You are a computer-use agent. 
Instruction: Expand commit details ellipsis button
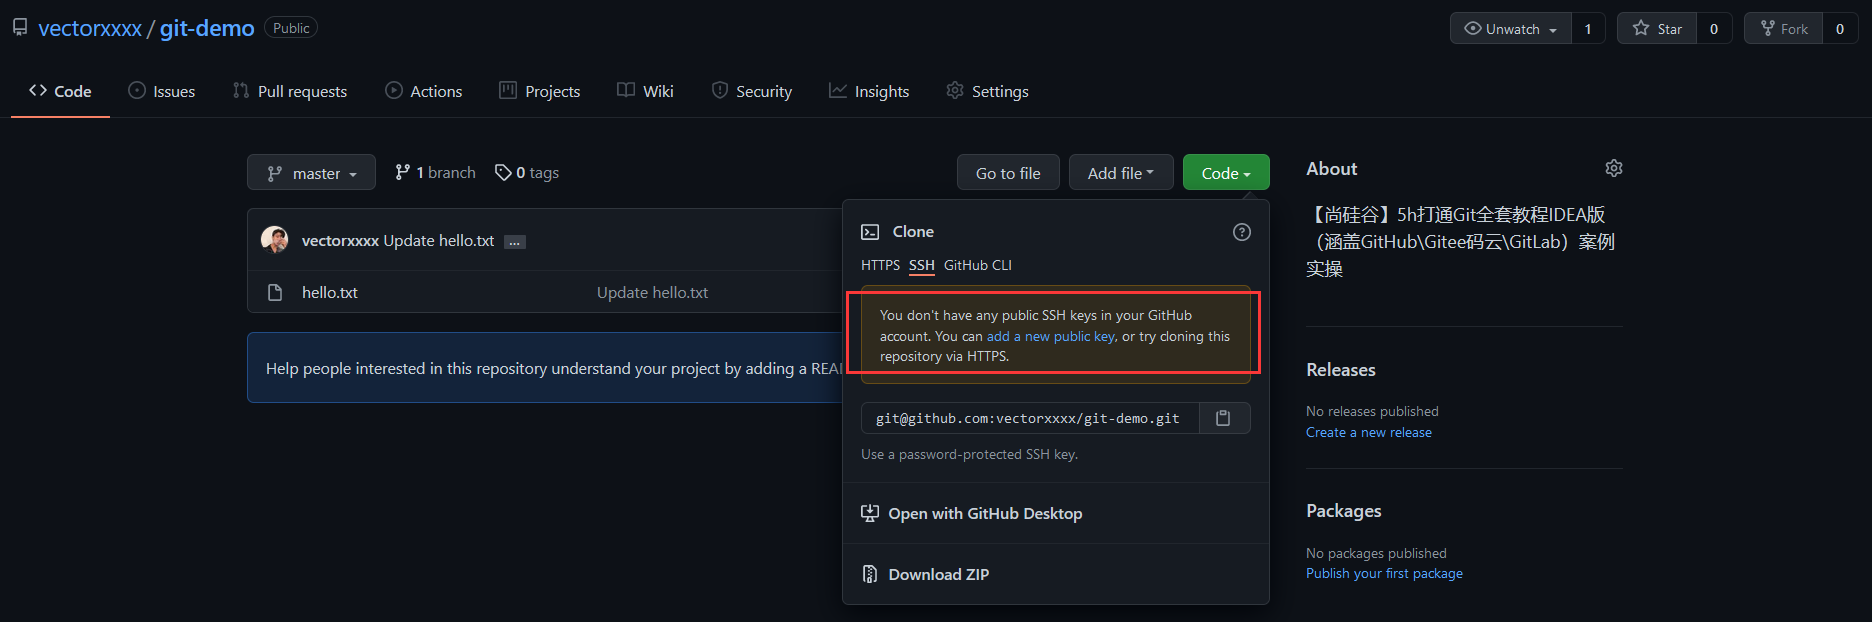pos(515,242)
